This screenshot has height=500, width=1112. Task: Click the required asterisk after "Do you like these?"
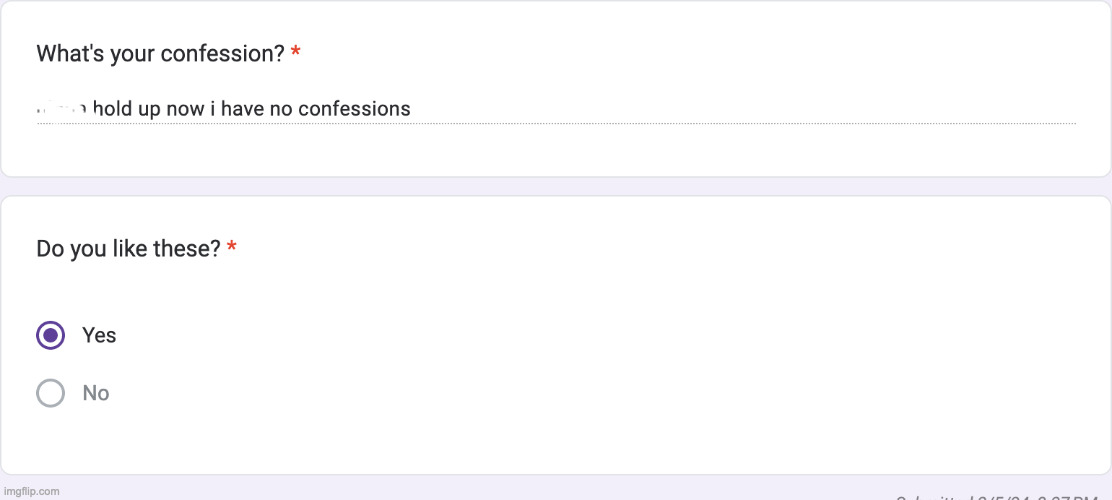tap(232, 248)
